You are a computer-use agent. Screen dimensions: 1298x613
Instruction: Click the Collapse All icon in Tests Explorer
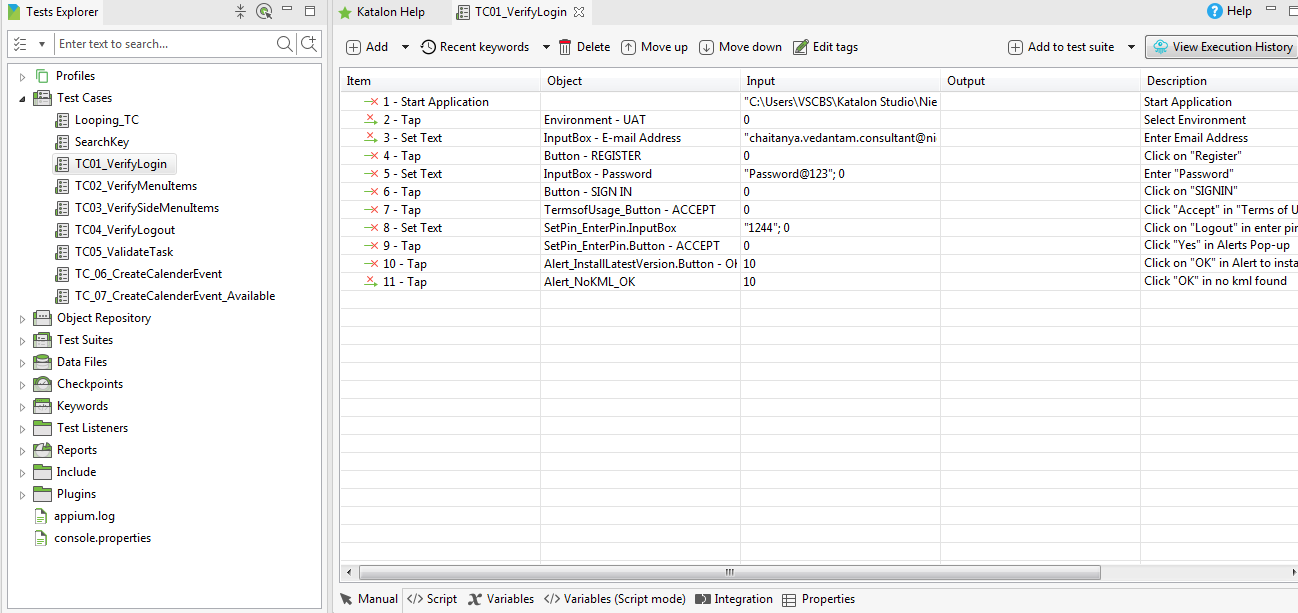(x=240, y=12)
